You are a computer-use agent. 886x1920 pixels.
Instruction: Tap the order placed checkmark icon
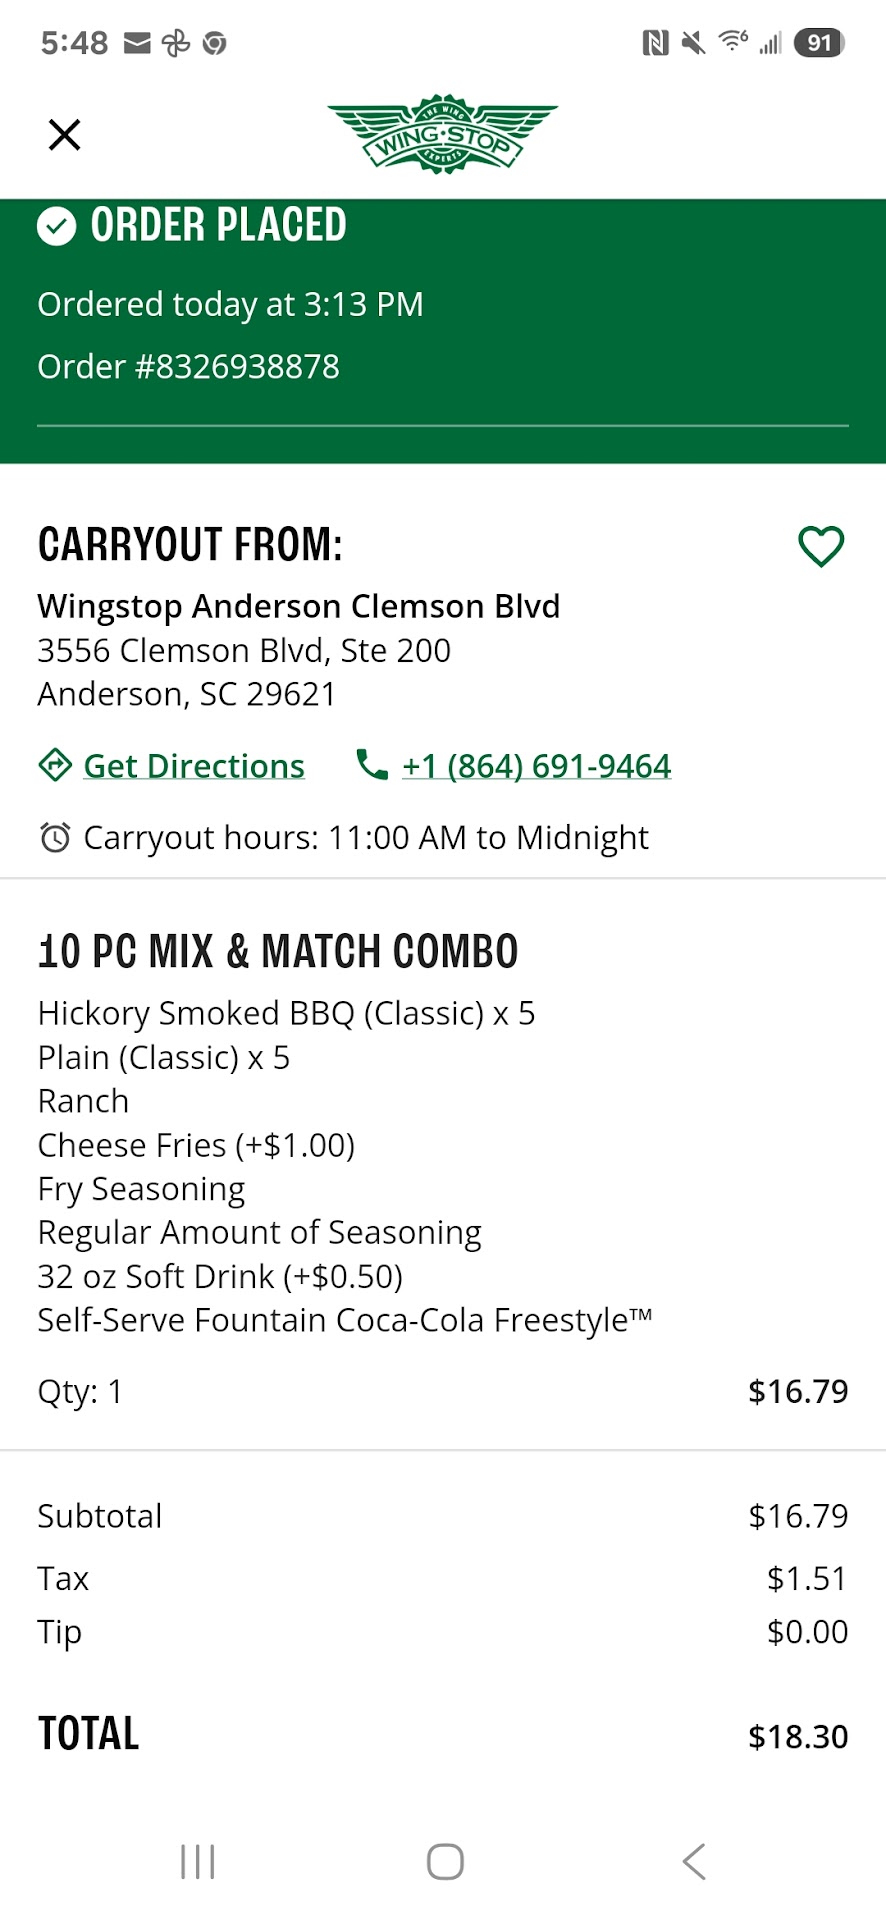tap(57, 226)
